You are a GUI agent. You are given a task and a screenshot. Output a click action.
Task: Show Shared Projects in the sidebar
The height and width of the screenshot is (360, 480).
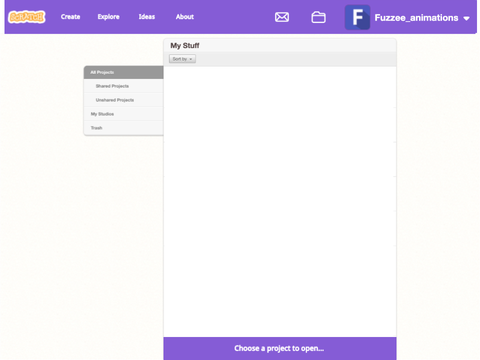[x=124, y=86]
